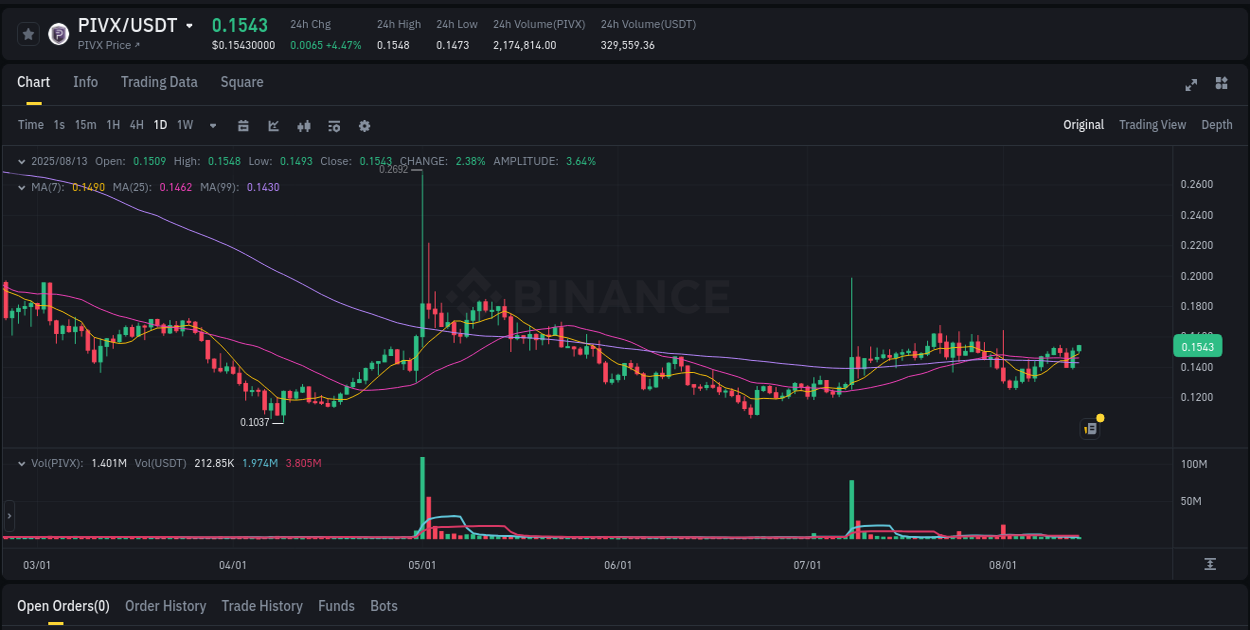Switch chart to Trading View mode

tap(1152, 124)
